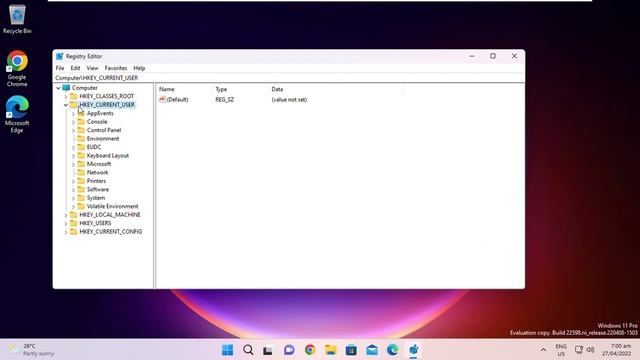The image size is (640, 360).
Task: Collapse HKEY_CURRENT_USER chevron
Action: [66, 105]
